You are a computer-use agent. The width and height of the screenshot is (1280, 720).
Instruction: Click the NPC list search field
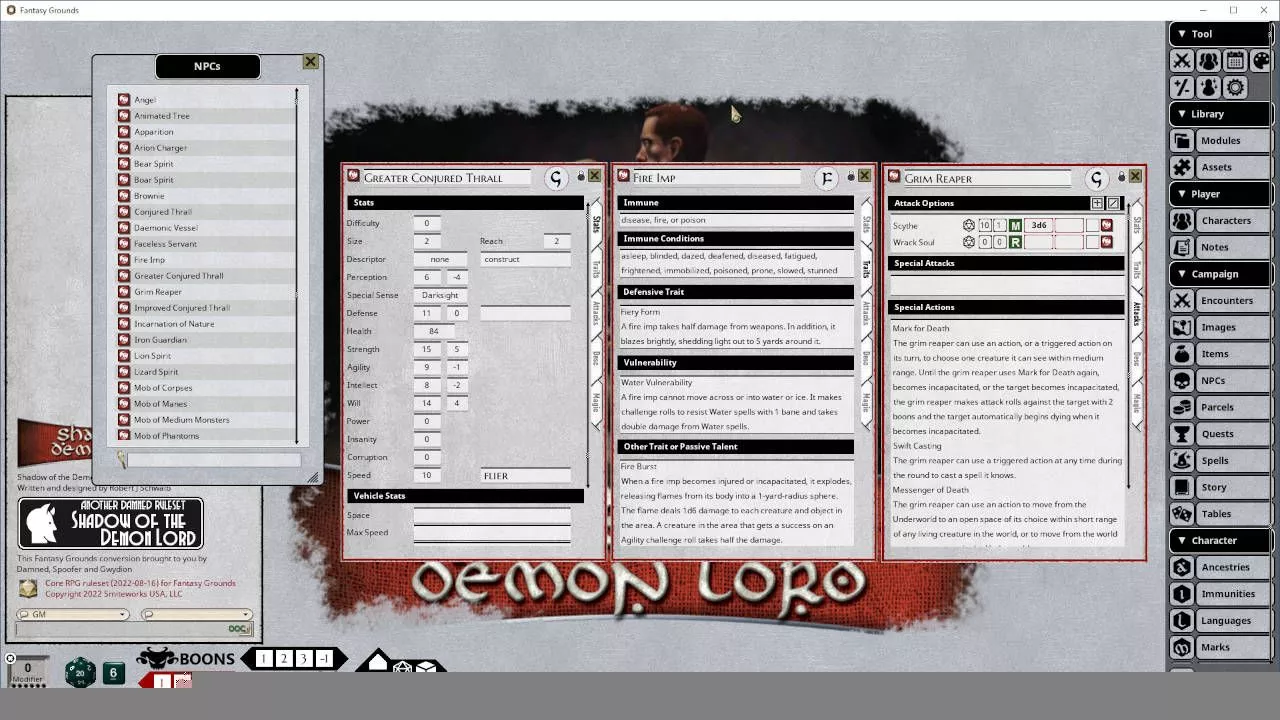[213, 460]
